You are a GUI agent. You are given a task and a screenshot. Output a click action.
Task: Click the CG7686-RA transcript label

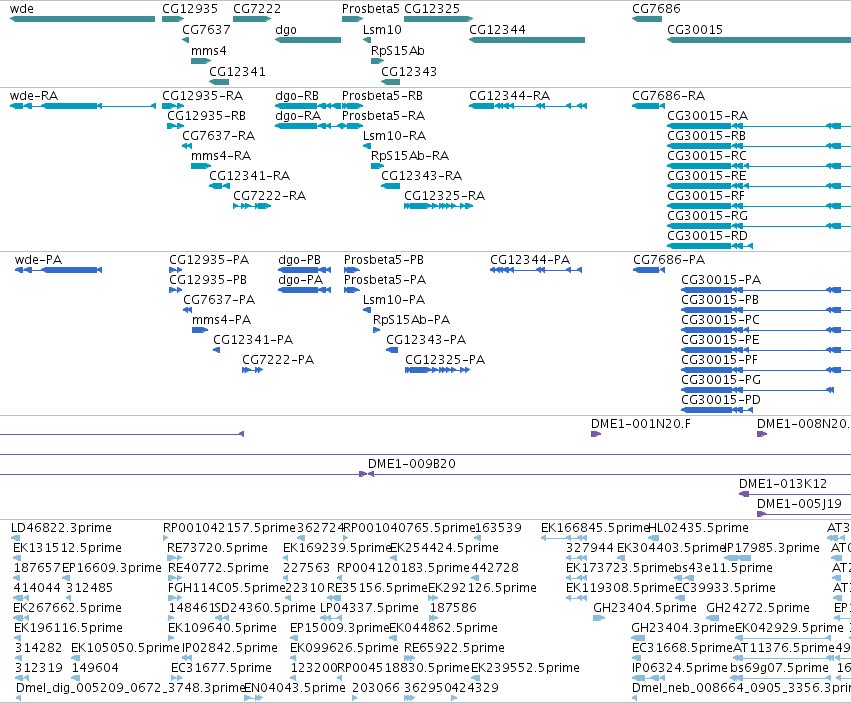(x=669, y=96)
